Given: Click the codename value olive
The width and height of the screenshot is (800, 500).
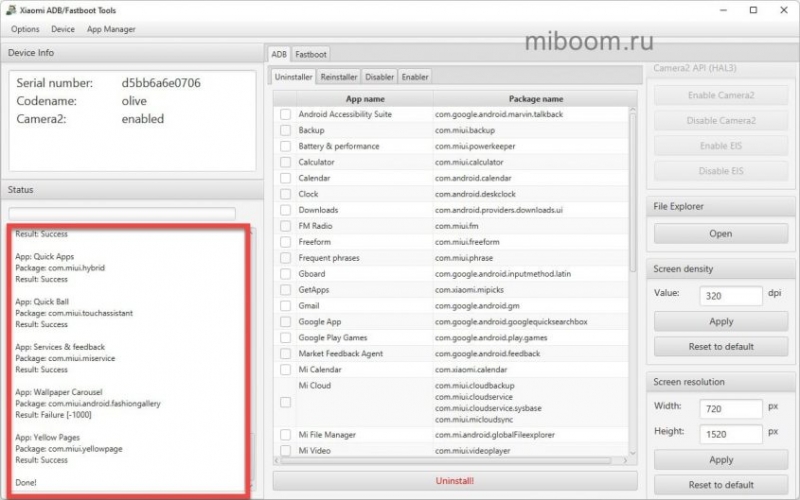Looking at the screenshot, I should coord(134,101).
